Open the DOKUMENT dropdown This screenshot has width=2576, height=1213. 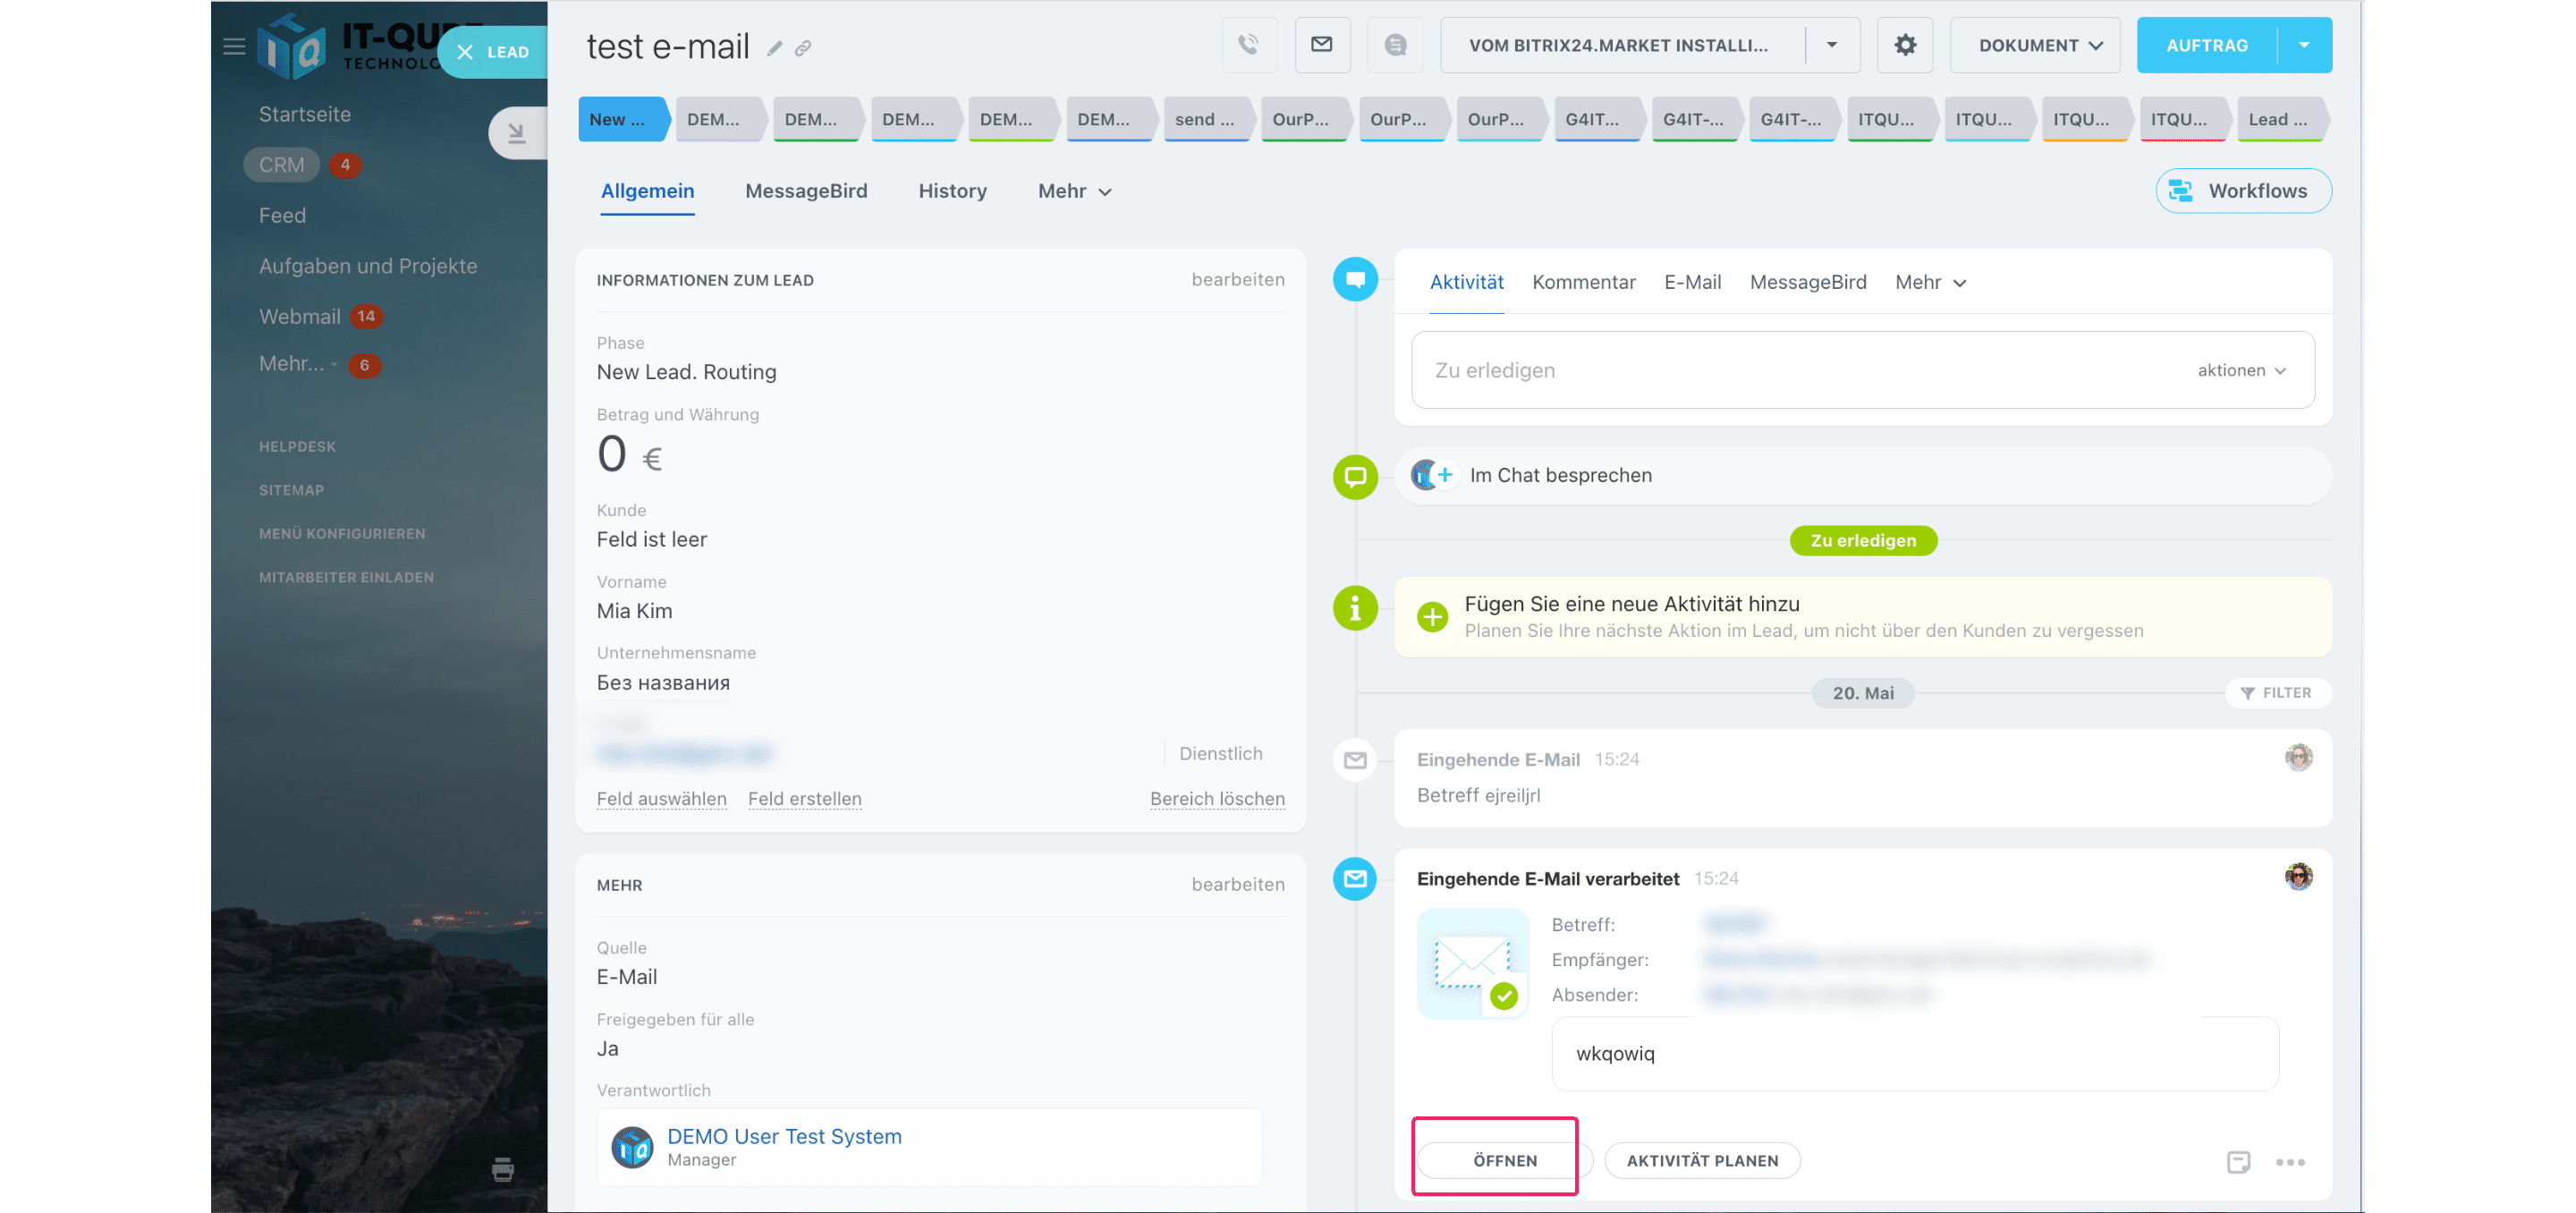pos(2035,45)
